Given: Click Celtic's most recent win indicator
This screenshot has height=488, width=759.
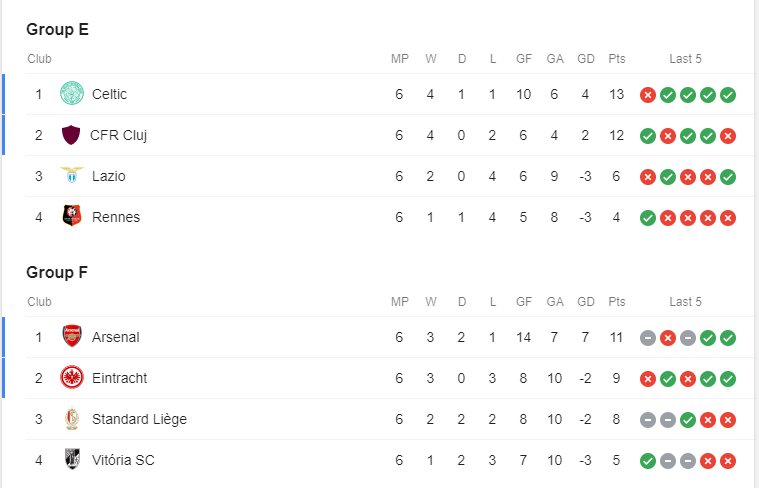Looking at the screenshot, I should (x=728, y=95).
